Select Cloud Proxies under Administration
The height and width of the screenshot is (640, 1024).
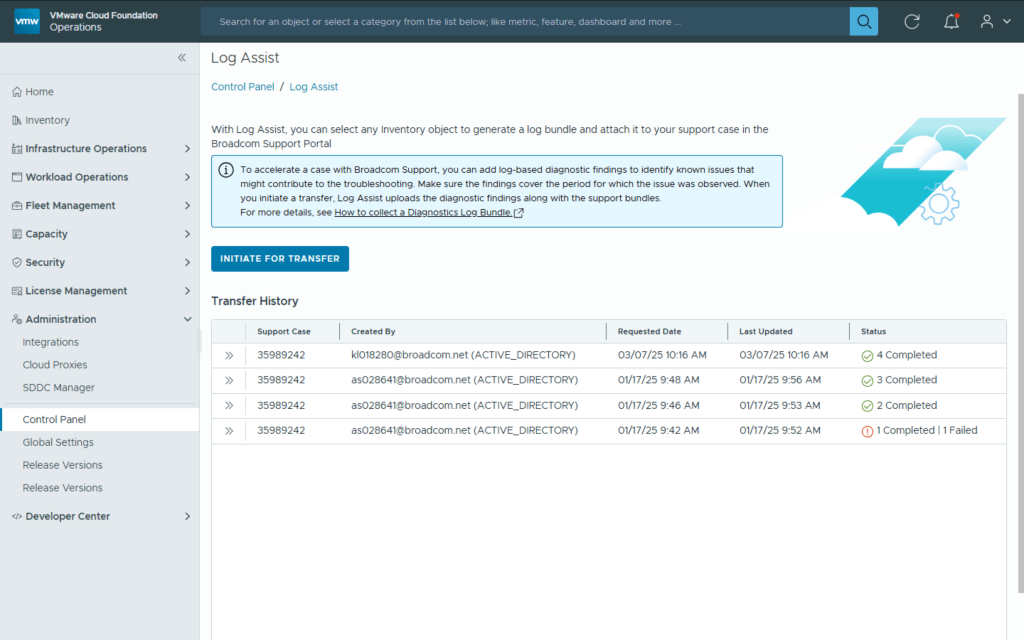click(55, 365)
